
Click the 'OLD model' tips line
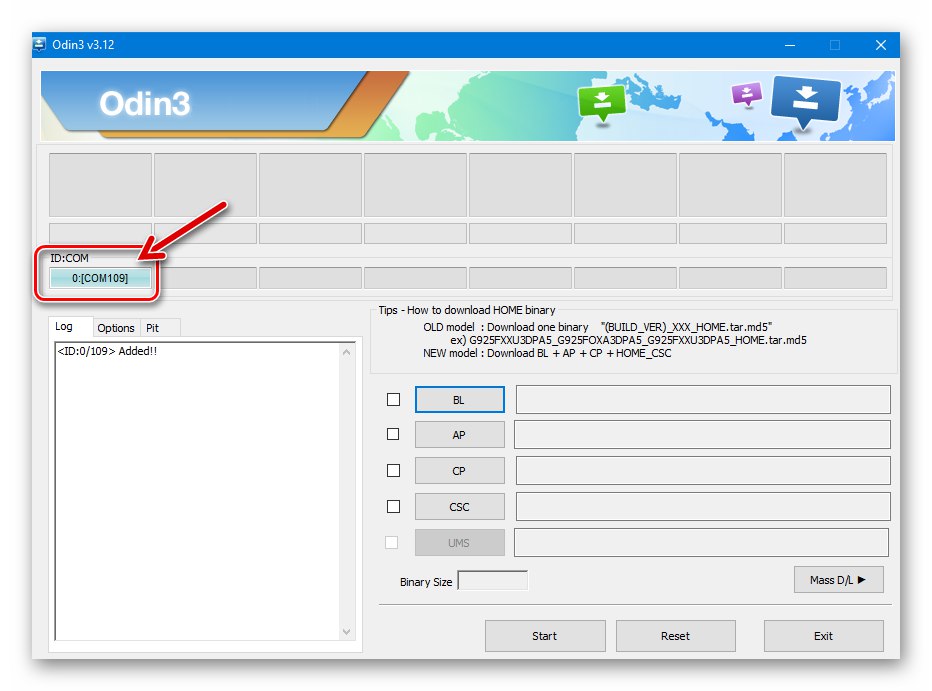pos(597,327)
